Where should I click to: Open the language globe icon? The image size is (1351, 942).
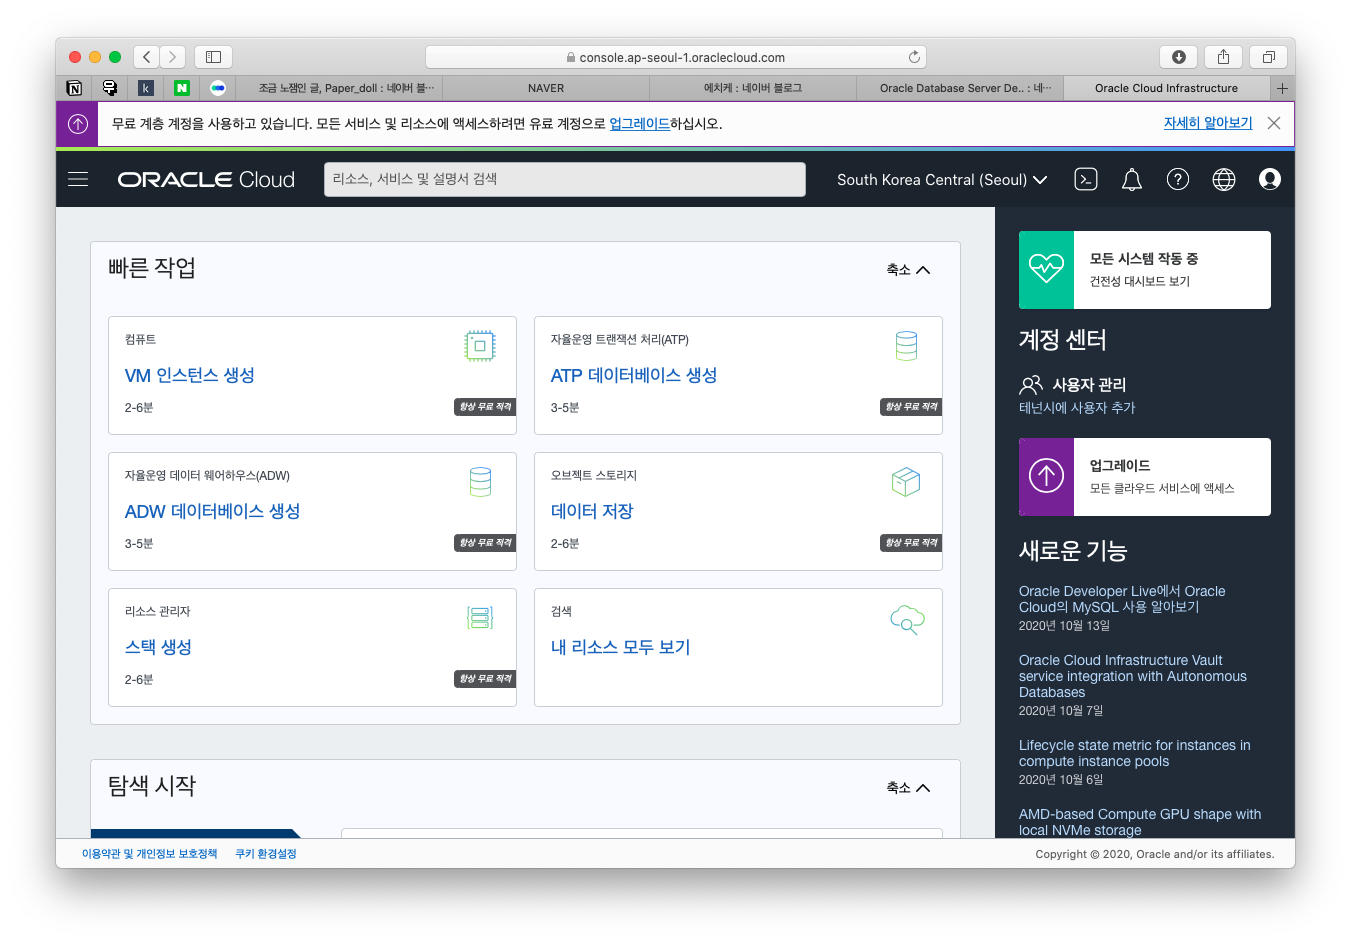[1224, 179]
